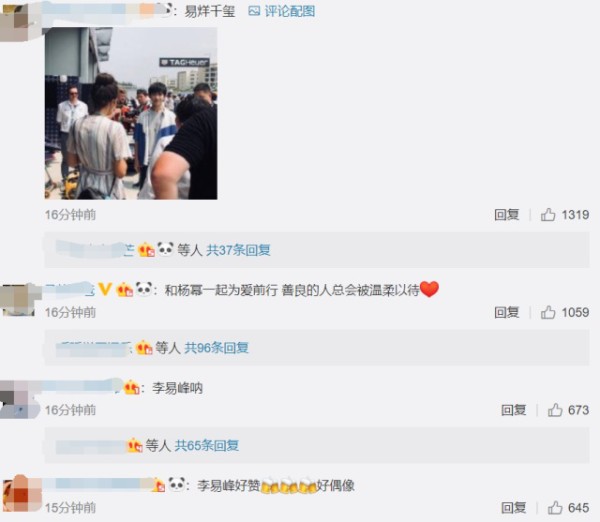Reply to the 易烊千玺 photo comment
Viewport: 600px width, 522px height.
click(507, 215)
